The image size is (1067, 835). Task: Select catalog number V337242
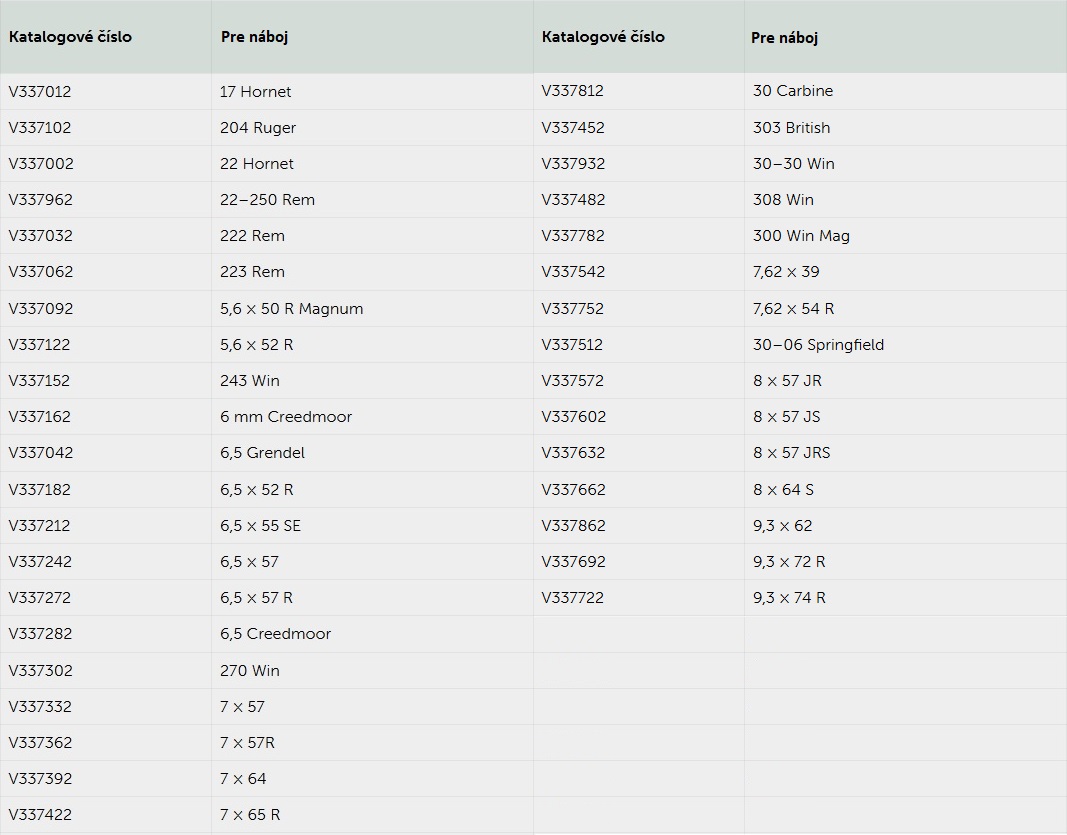(40, 562)
